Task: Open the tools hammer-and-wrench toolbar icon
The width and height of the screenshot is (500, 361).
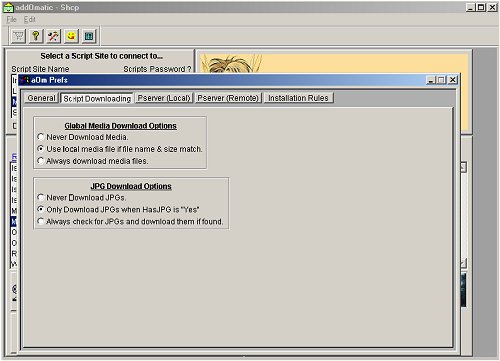Action: 53,36
